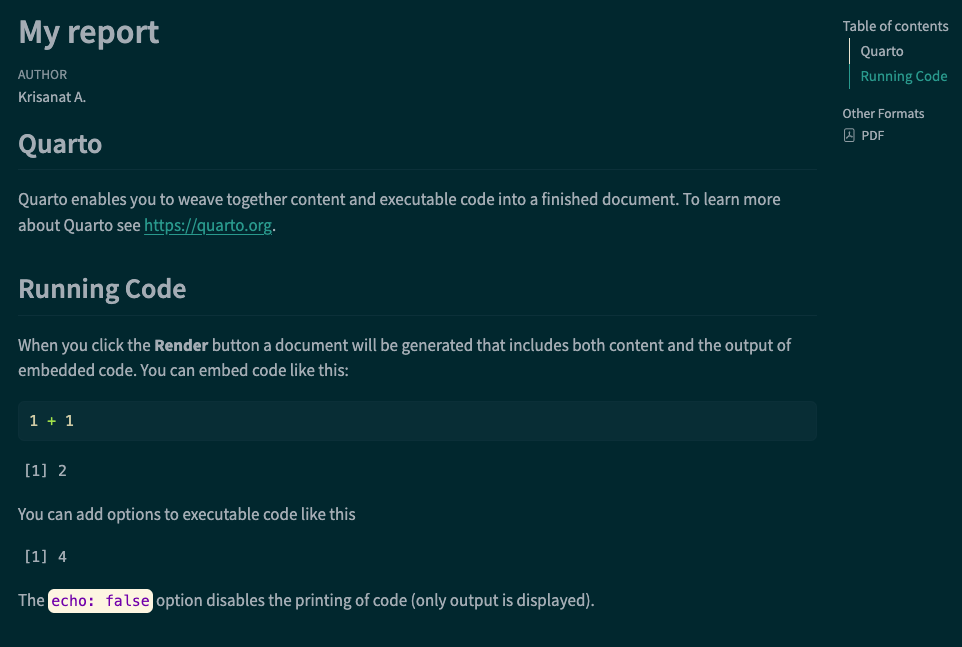Click inside the 1 + 1 code block
Viewport: 962px width, 647px height.
tap(417, 421)
